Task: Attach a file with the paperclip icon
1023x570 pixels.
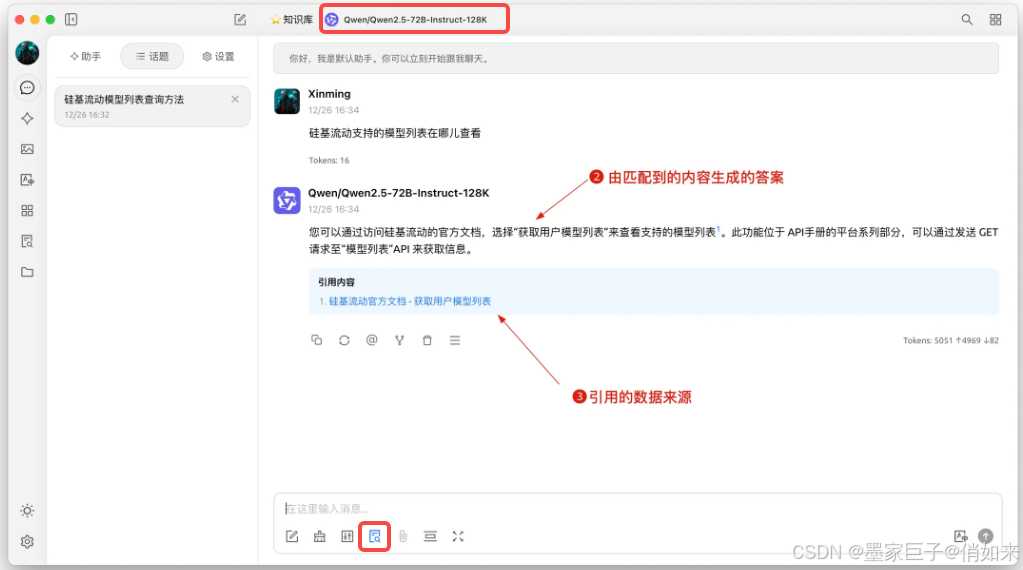Action: [x=403, y=536]
